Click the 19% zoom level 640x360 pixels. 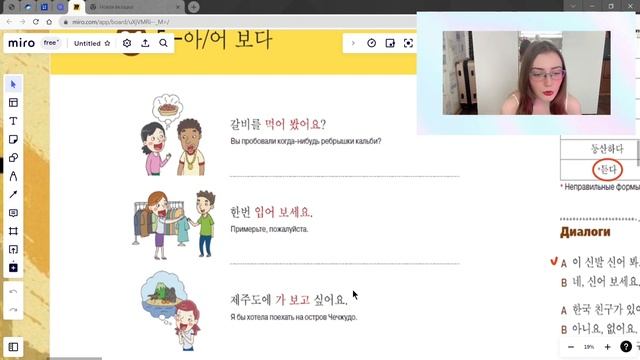point(589,347)
